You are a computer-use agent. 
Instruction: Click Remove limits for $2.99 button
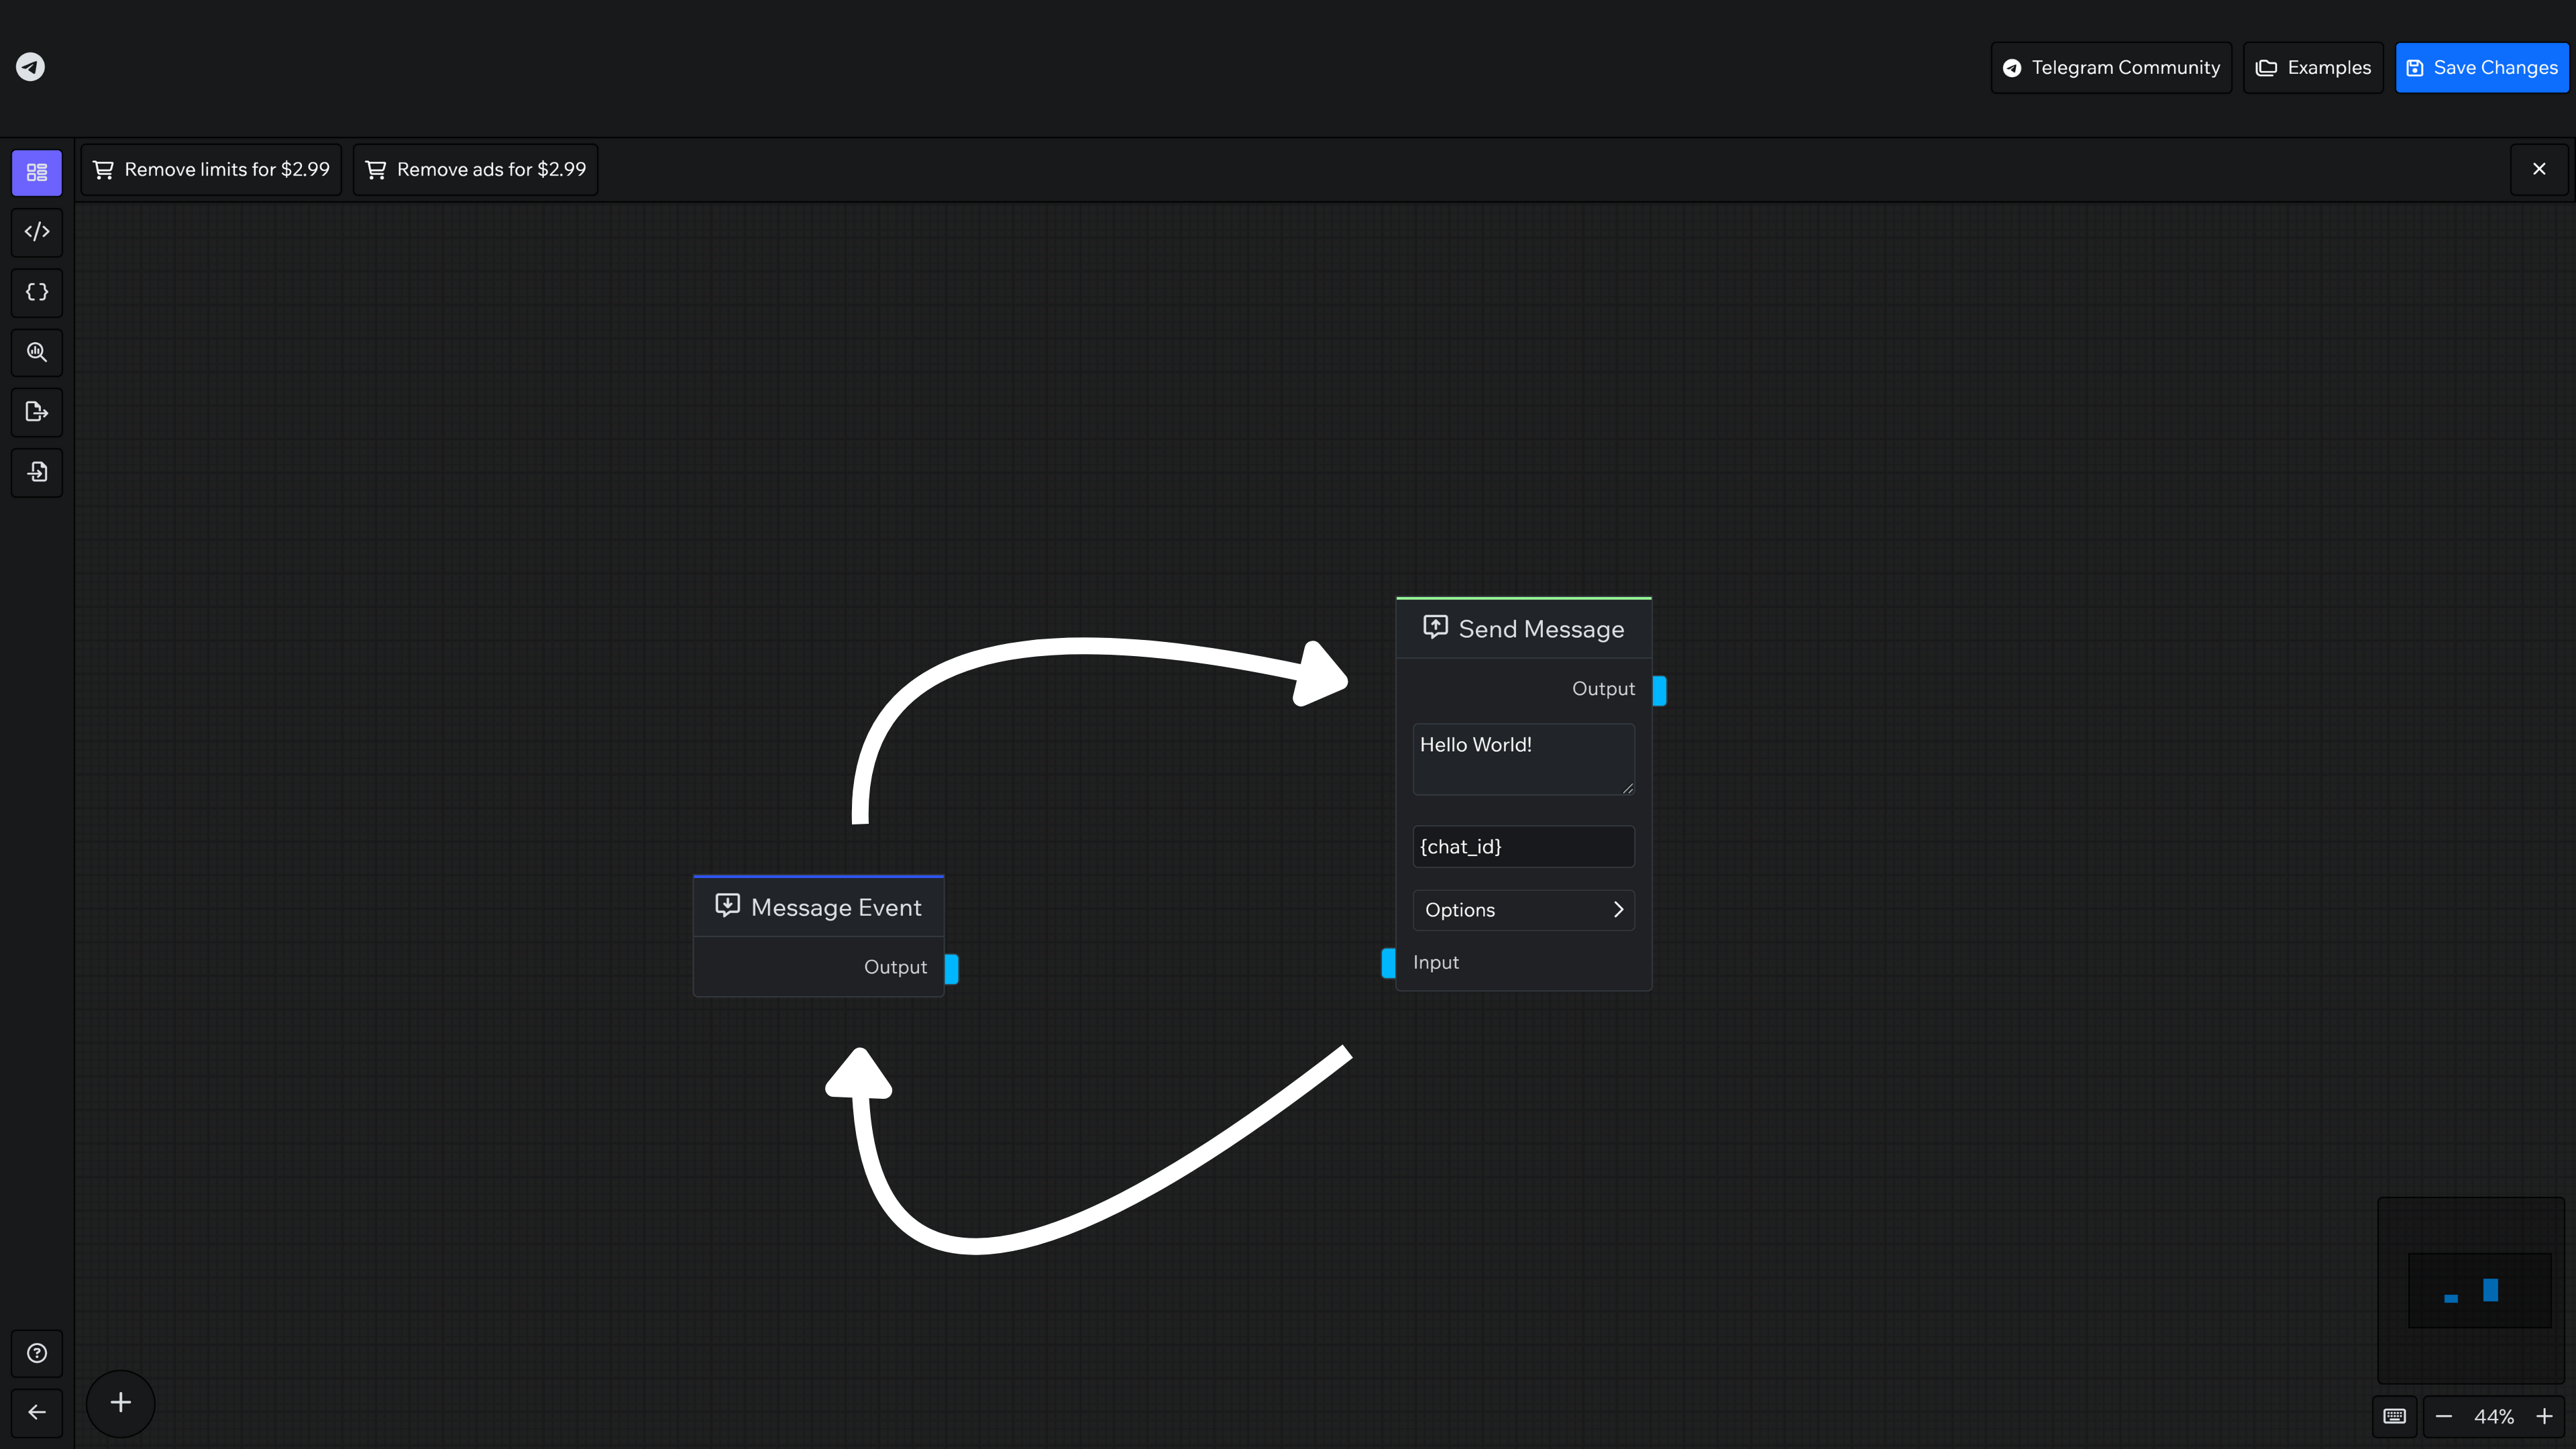tap(211, 169)
